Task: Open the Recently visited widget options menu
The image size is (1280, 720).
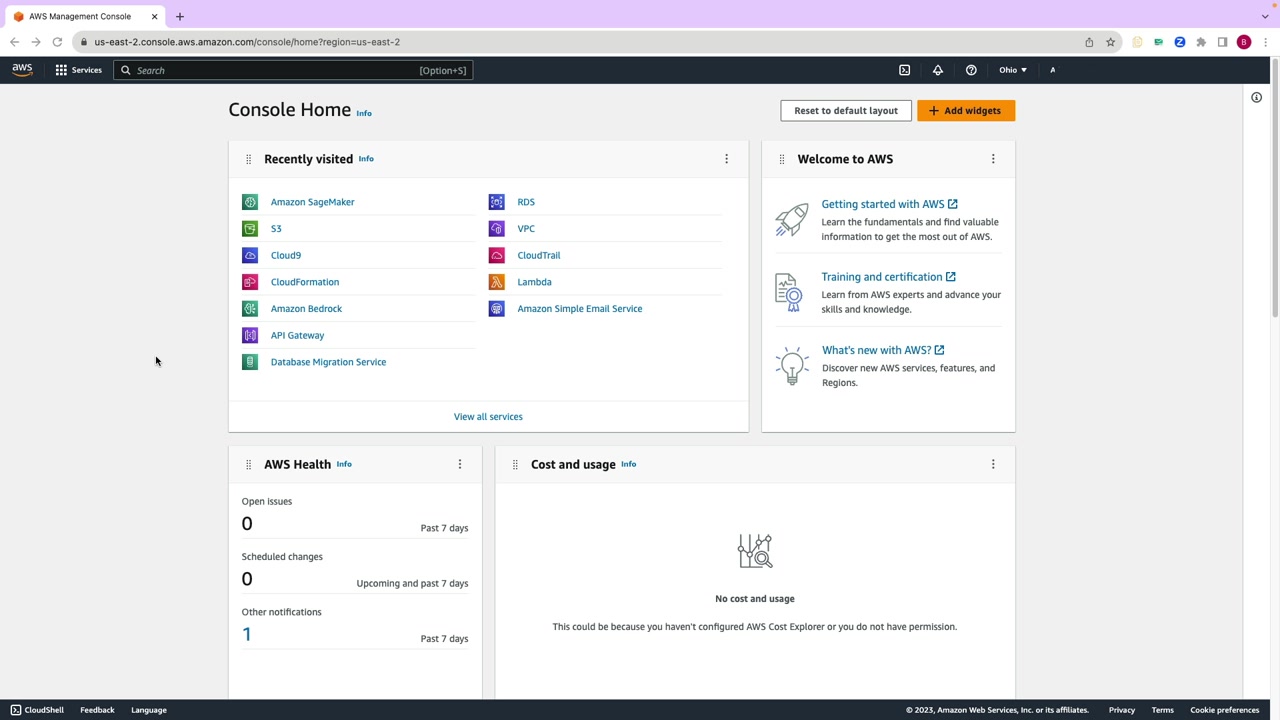Action: click(727, 159)
